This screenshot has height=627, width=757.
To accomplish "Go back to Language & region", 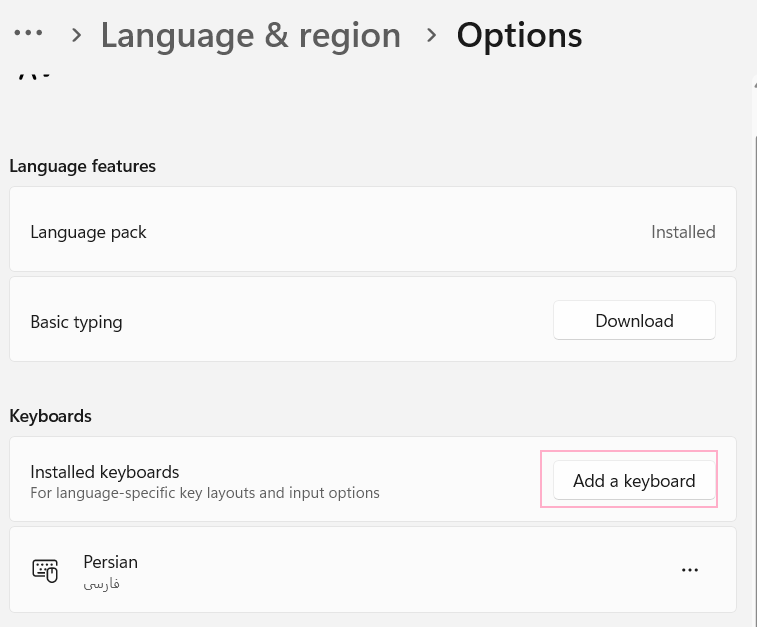I will 250,35.
